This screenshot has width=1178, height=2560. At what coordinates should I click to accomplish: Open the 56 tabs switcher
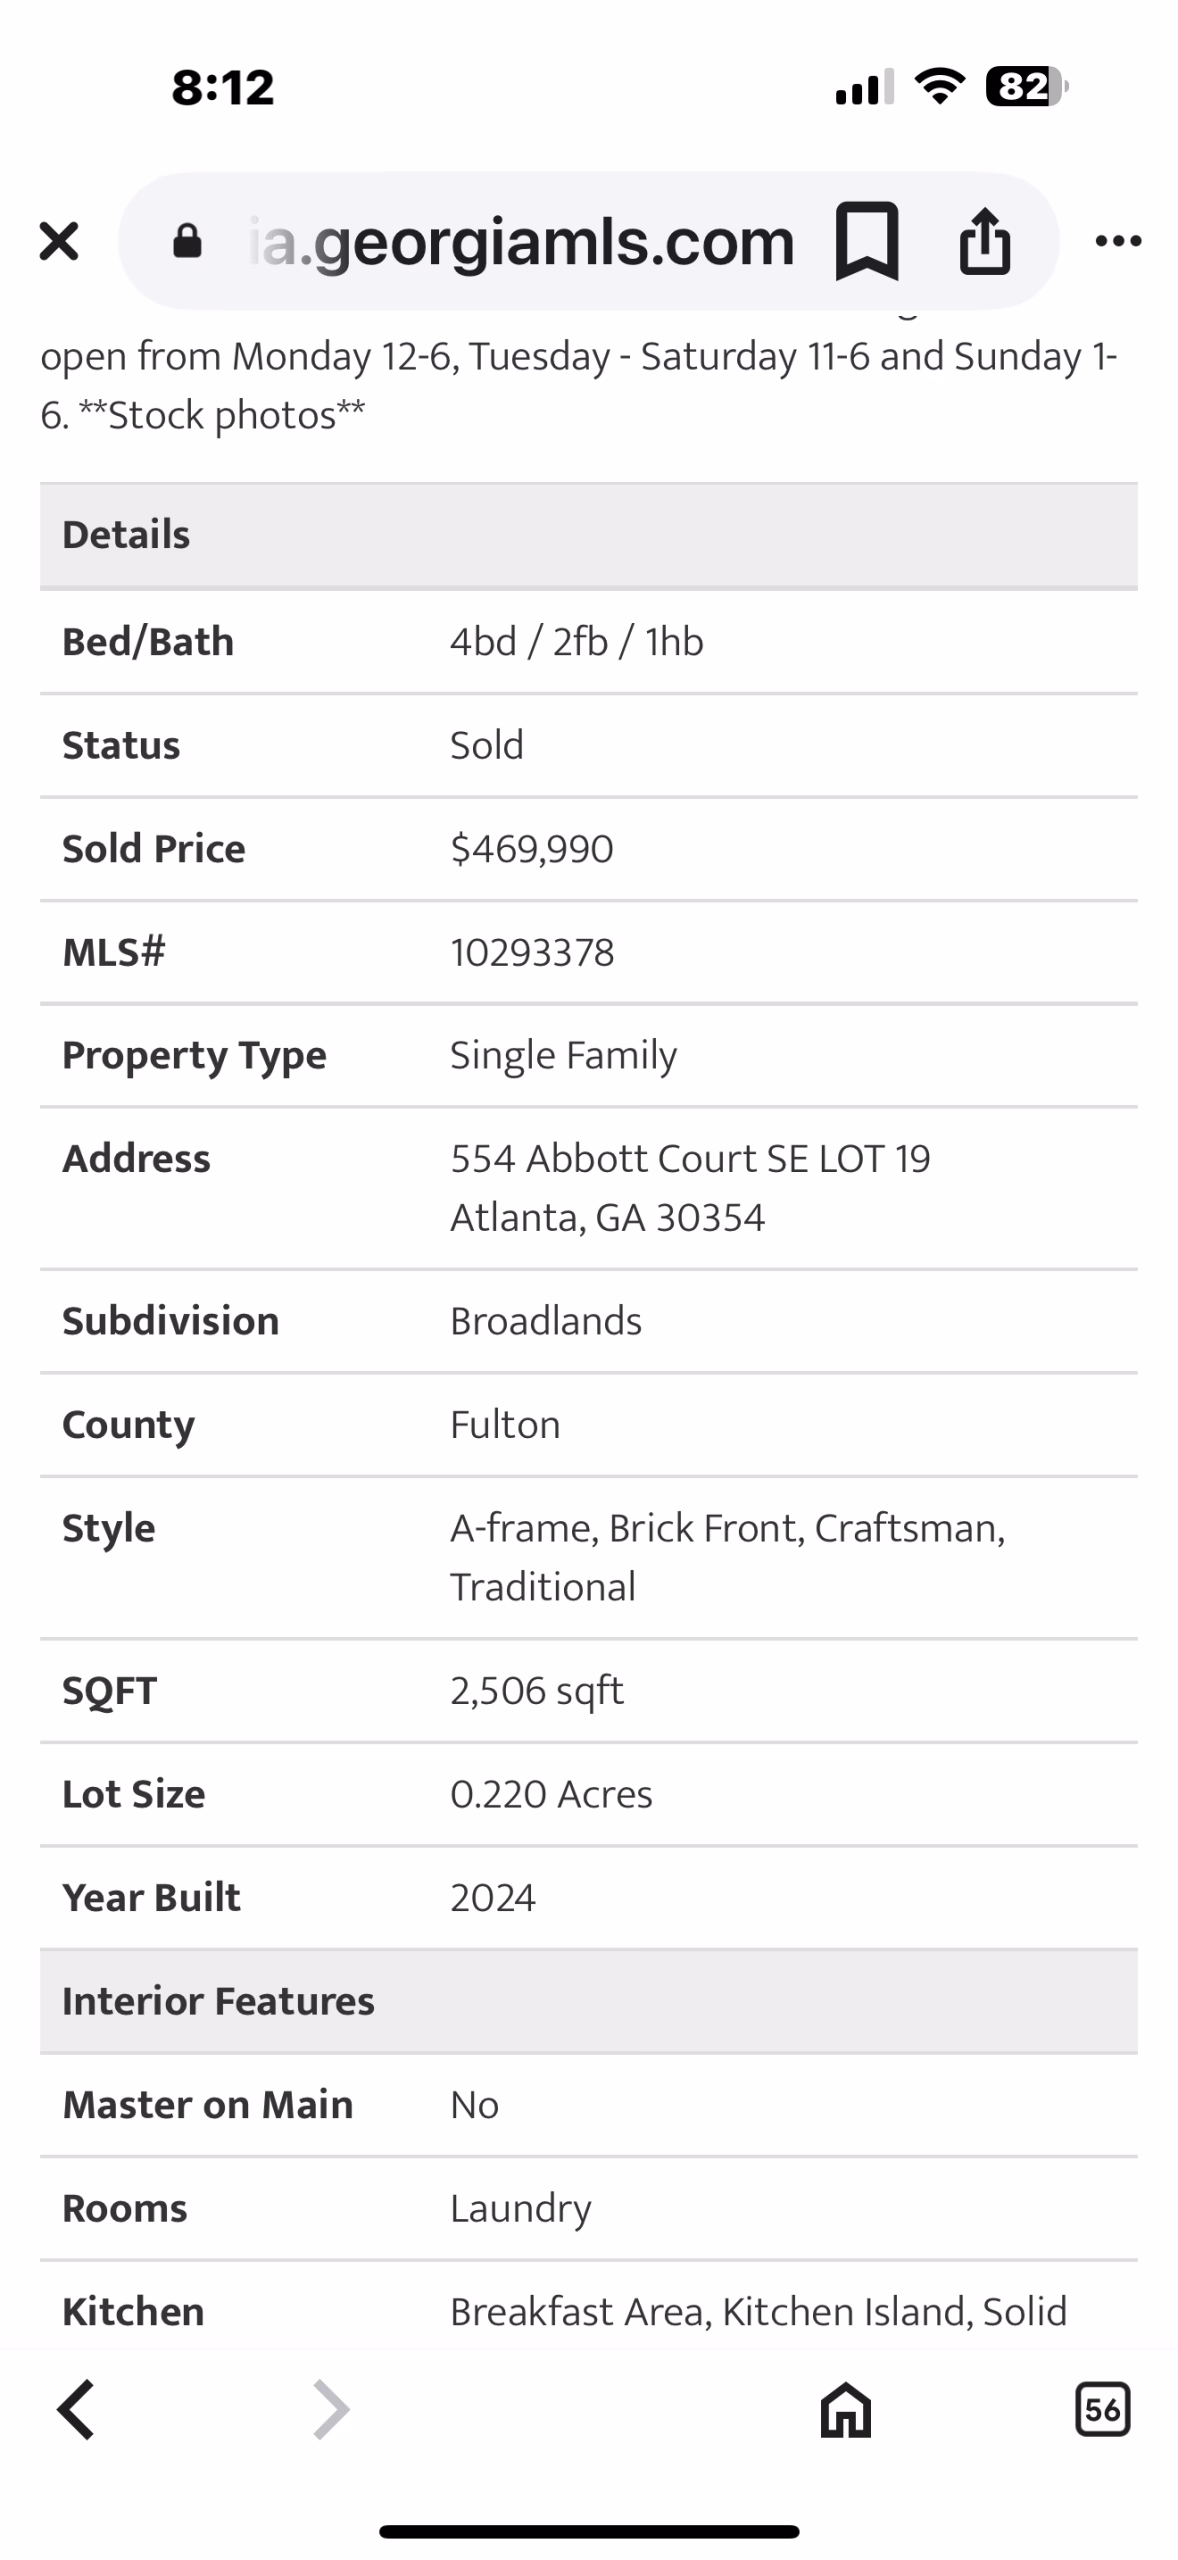tap(1102, 2410)
